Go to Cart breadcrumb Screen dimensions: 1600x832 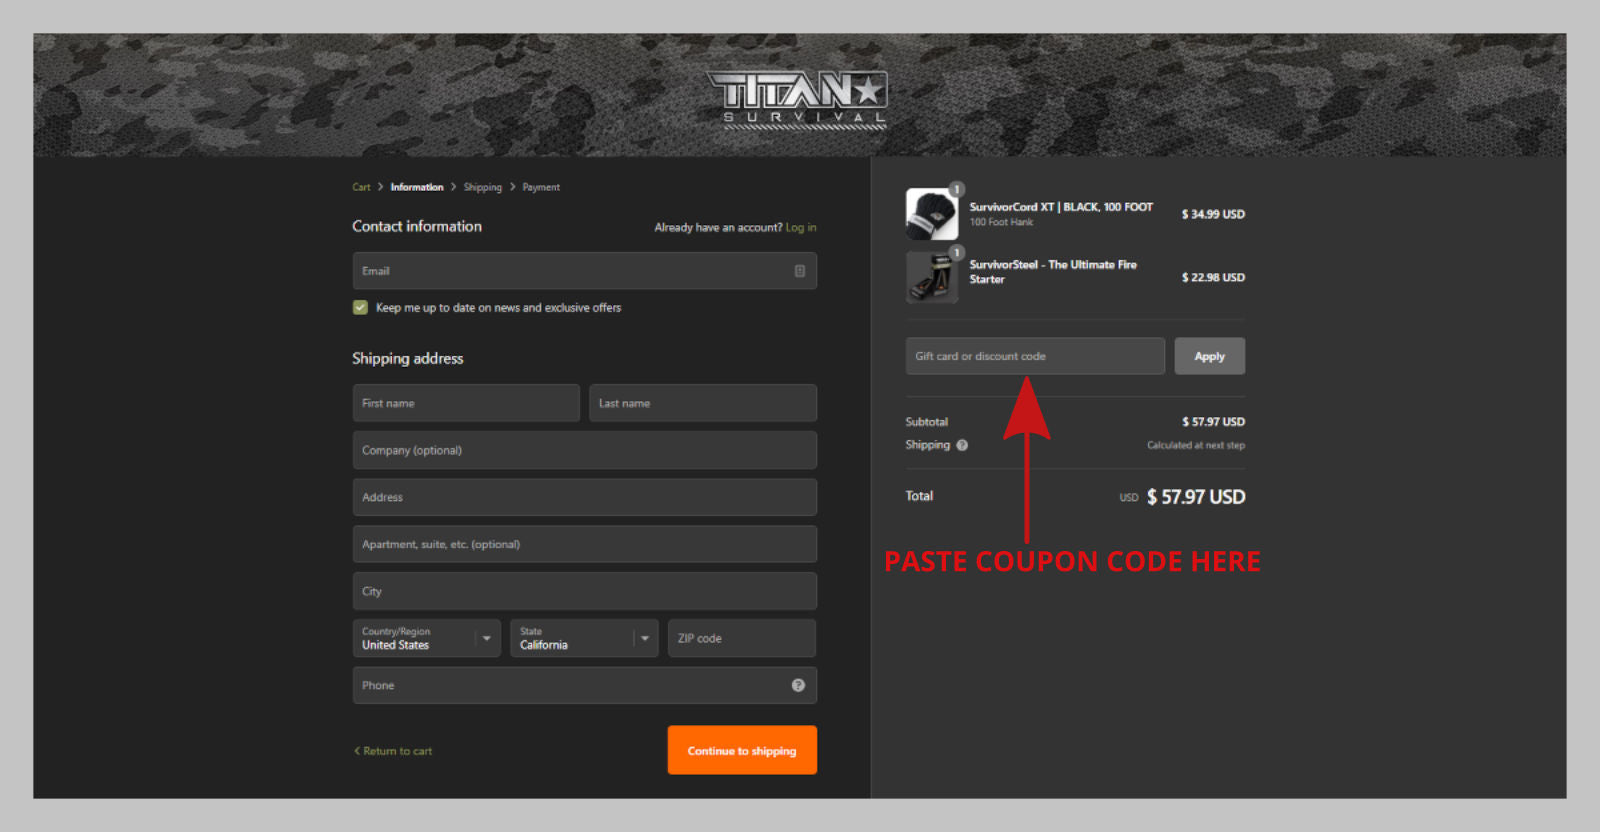[361, 187]
